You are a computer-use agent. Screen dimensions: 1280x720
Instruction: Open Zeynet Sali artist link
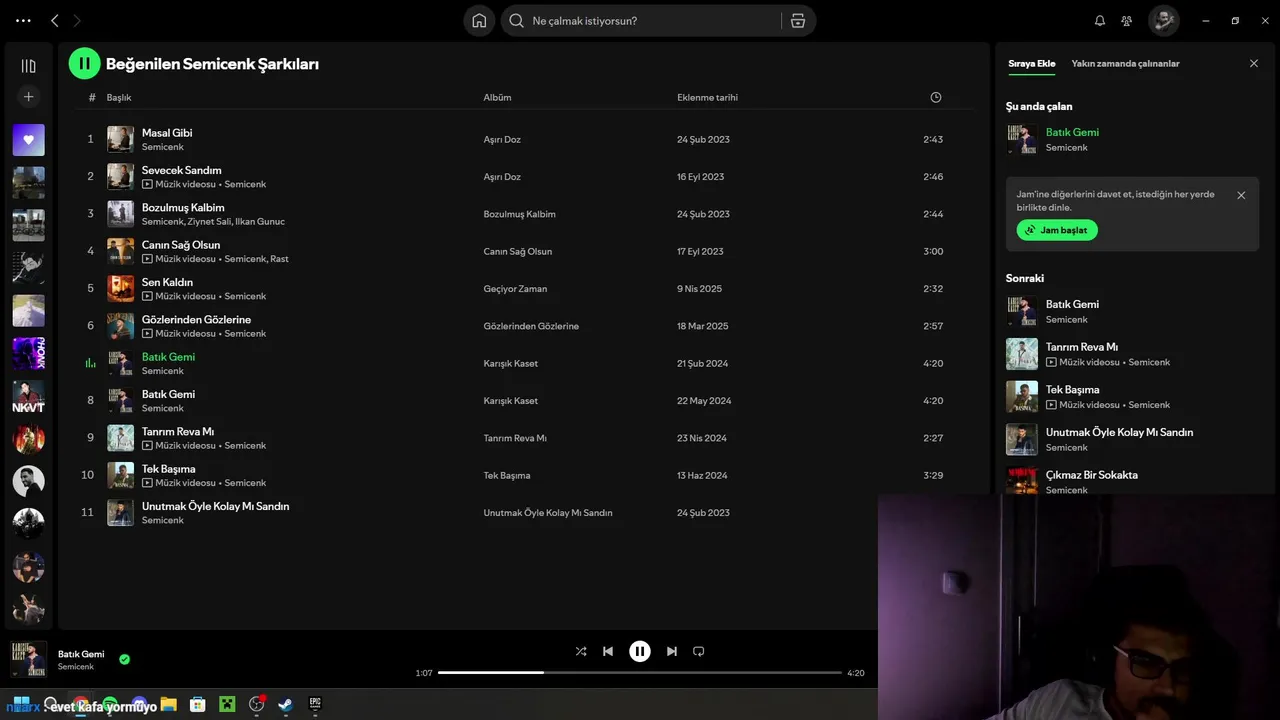(209, 222)
